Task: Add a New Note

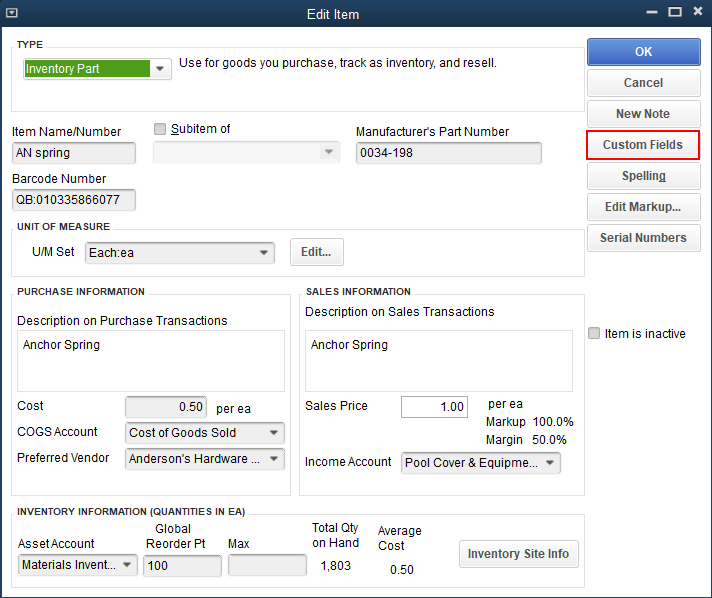Action: coord(643,114)
